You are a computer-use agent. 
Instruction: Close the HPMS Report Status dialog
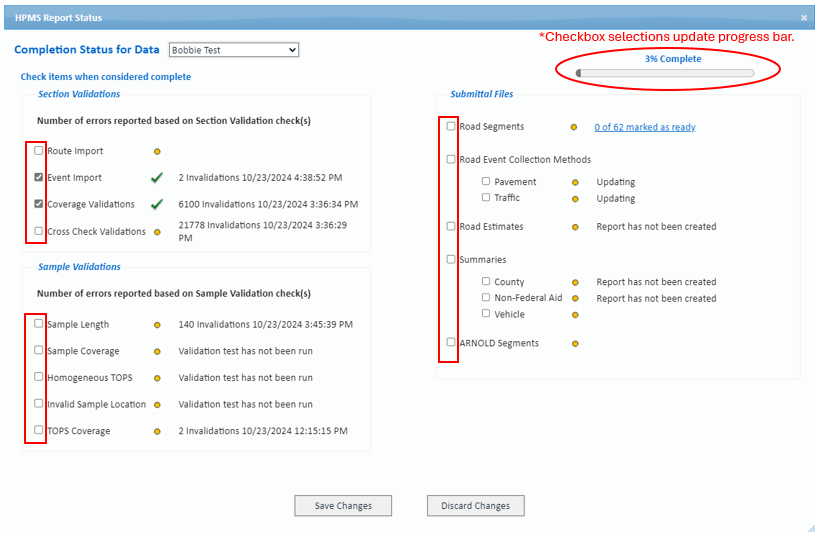[804, 18]
